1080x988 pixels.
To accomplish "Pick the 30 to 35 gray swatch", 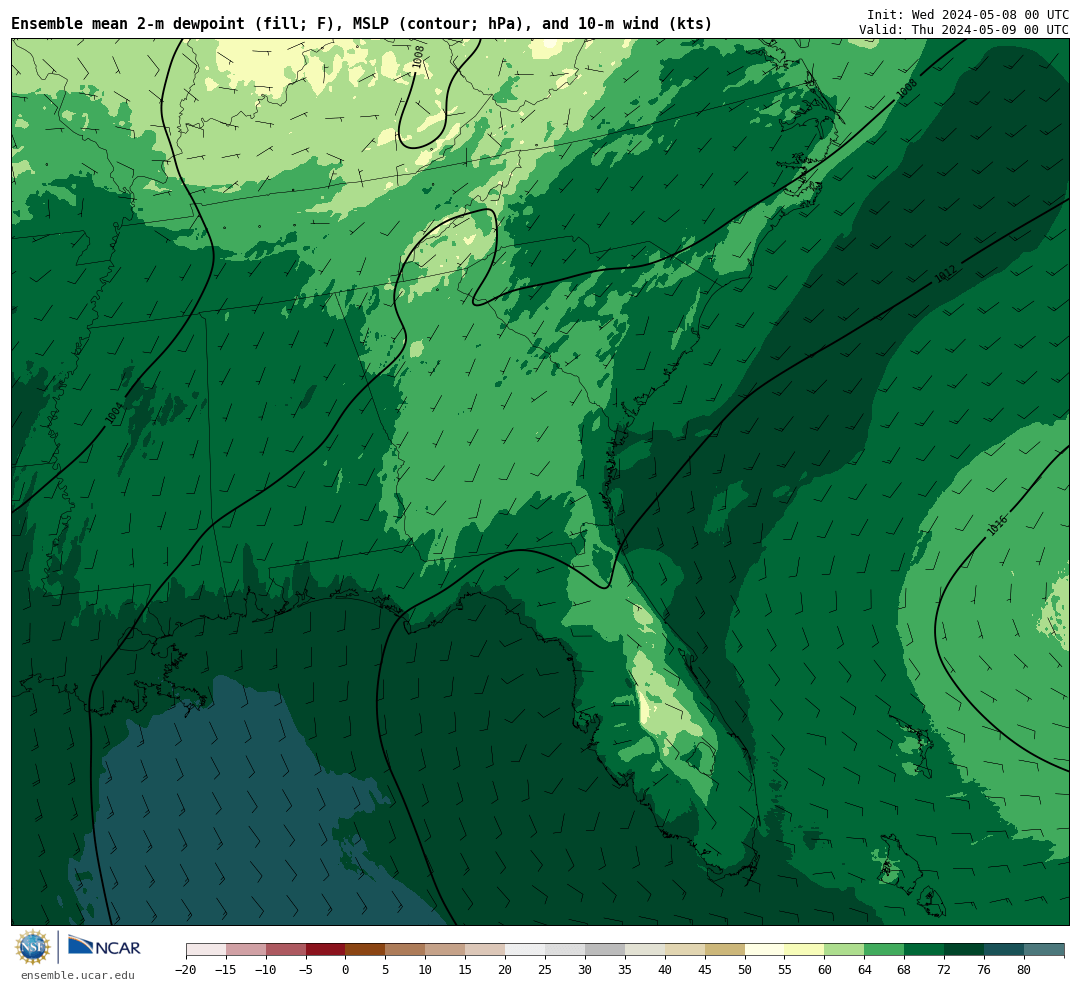I will click(605, 949).
